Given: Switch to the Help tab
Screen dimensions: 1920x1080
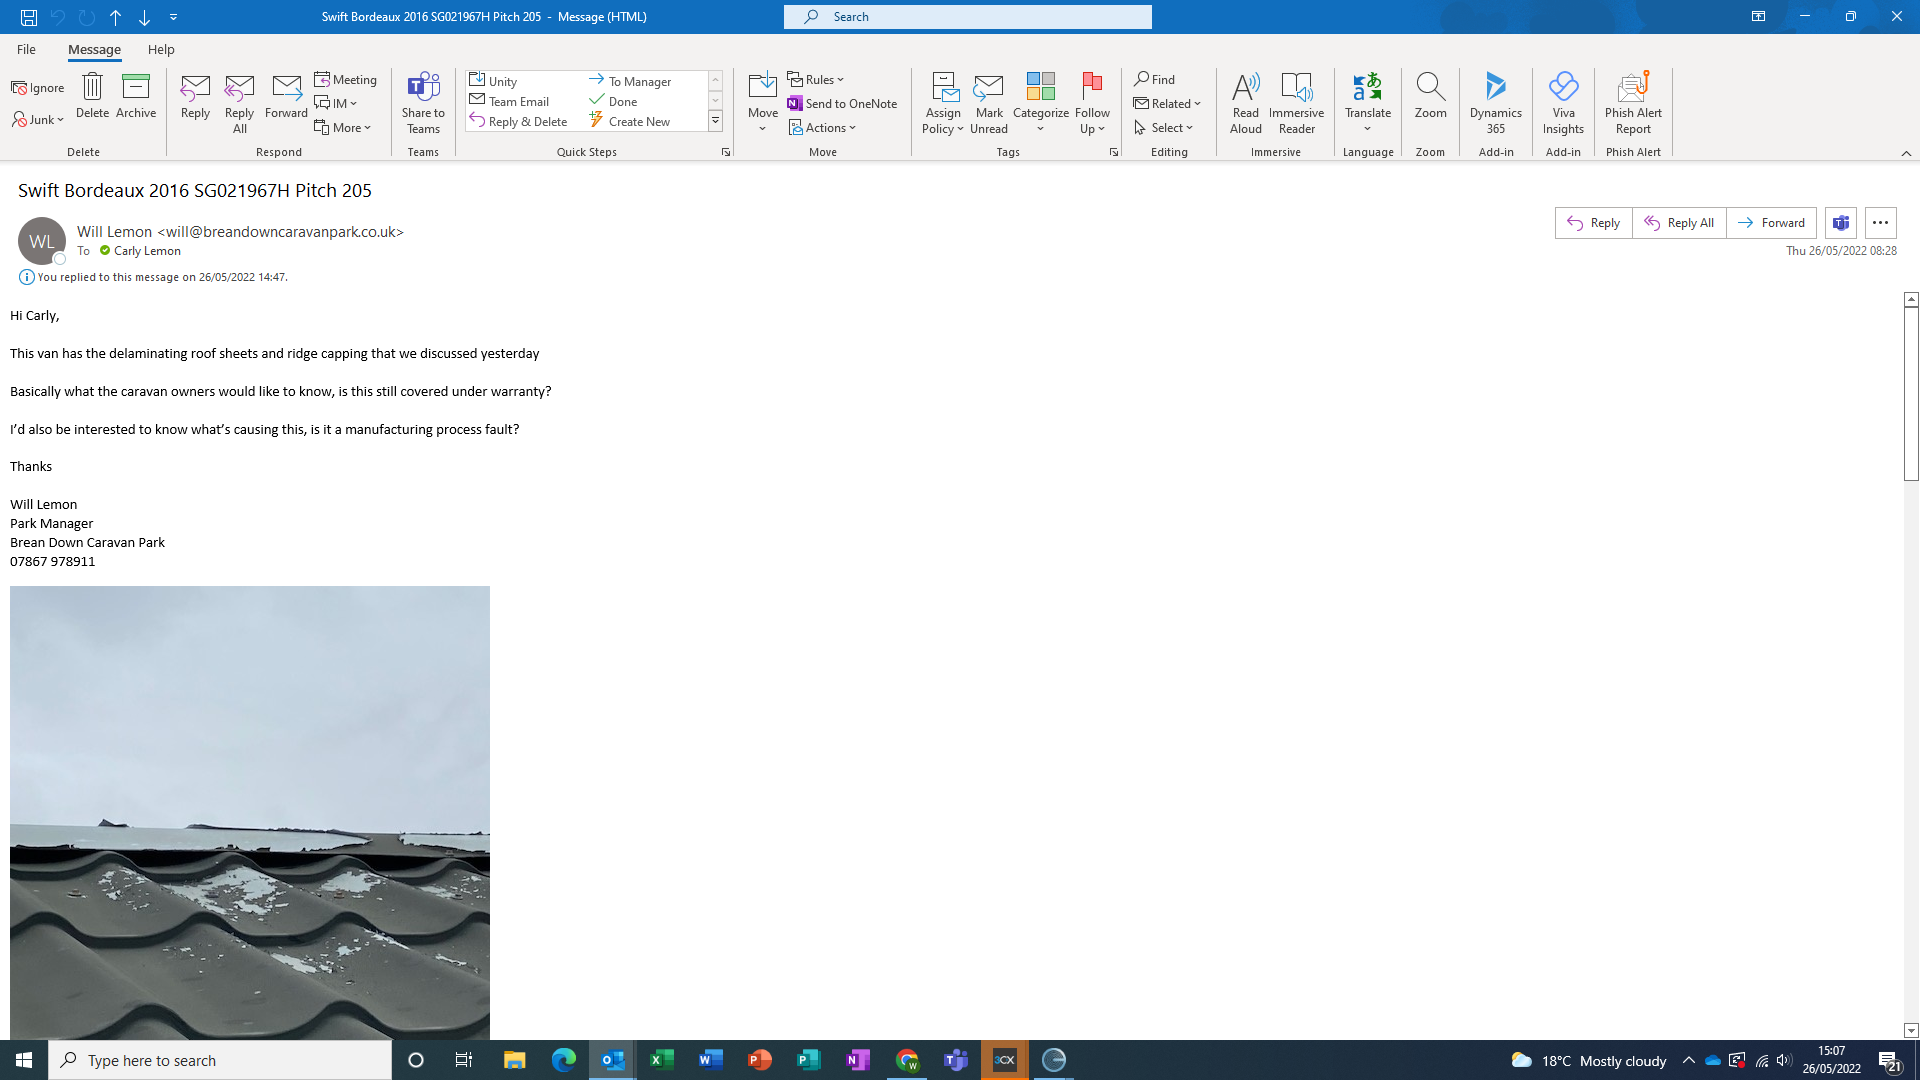Looking at the screenshot, I should point(161,49).
